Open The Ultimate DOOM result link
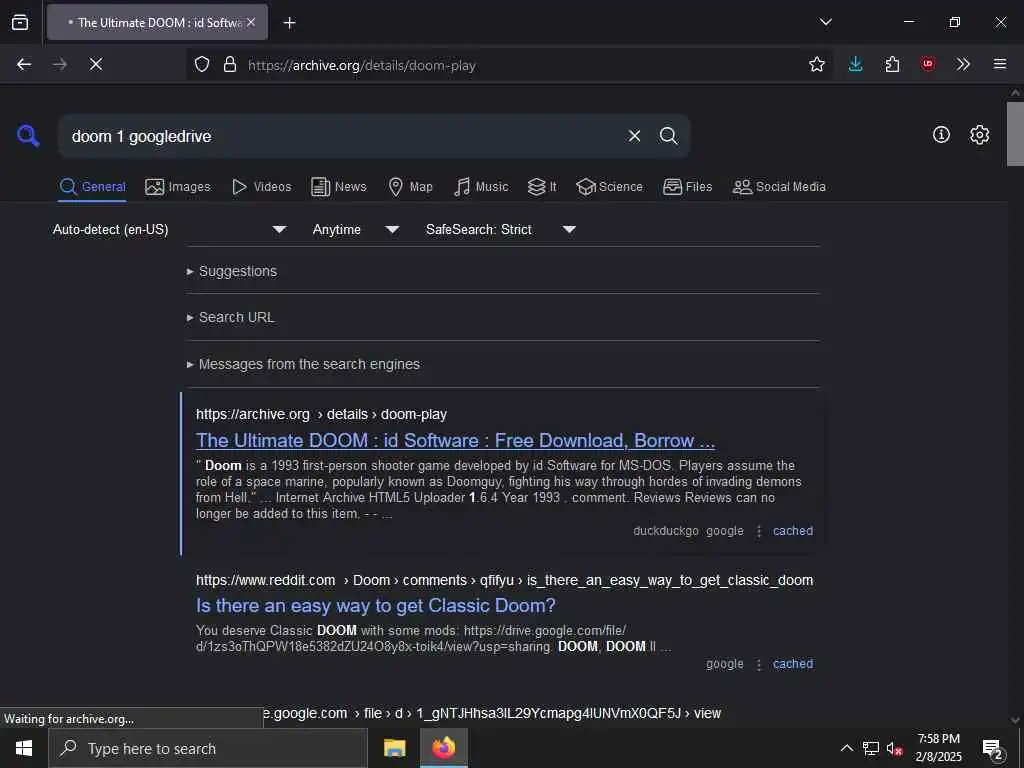 coord(455,441)
